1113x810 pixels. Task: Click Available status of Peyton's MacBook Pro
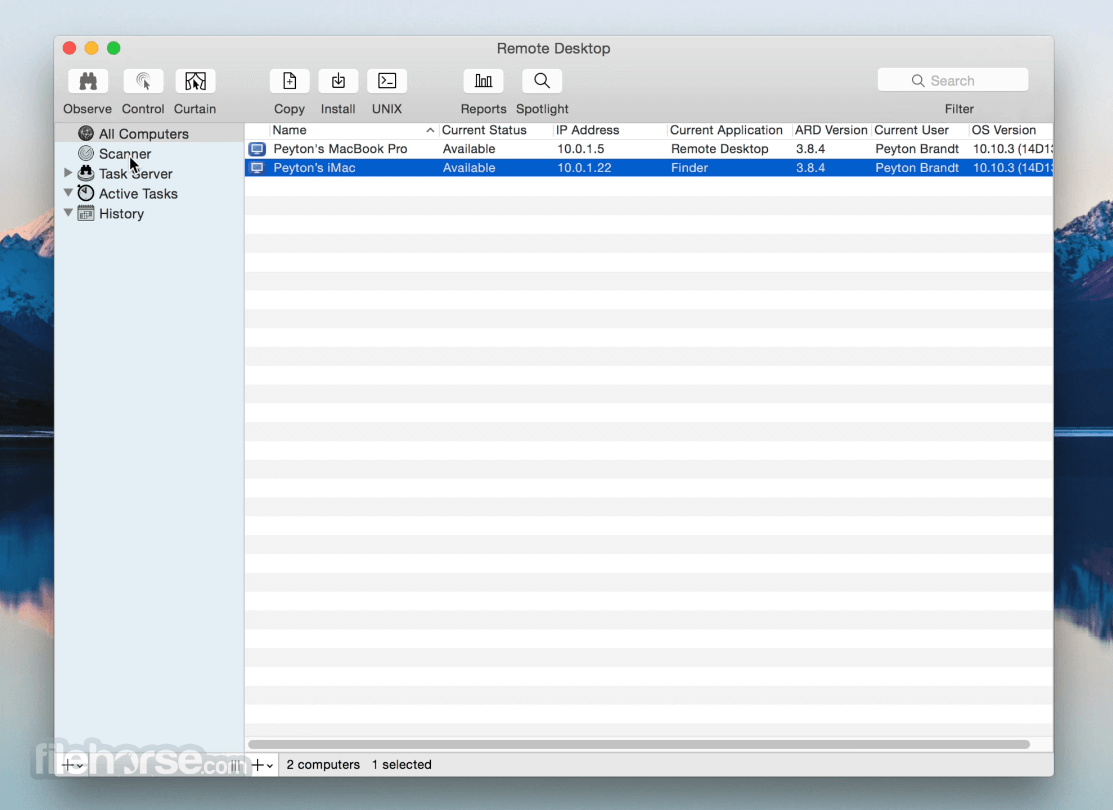469,149
